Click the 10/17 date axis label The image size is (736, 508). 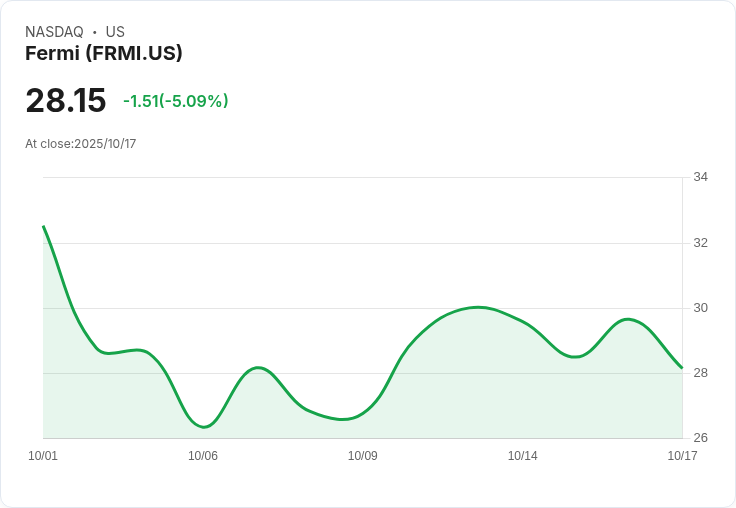682,456
